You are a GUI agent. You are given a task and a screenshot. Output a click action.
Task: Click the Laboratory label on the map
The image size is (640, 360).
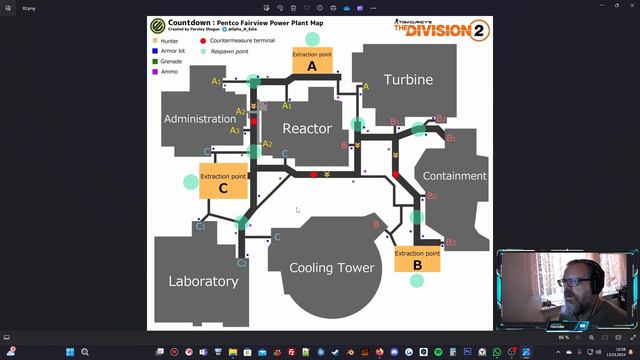(x=203, y=281)
